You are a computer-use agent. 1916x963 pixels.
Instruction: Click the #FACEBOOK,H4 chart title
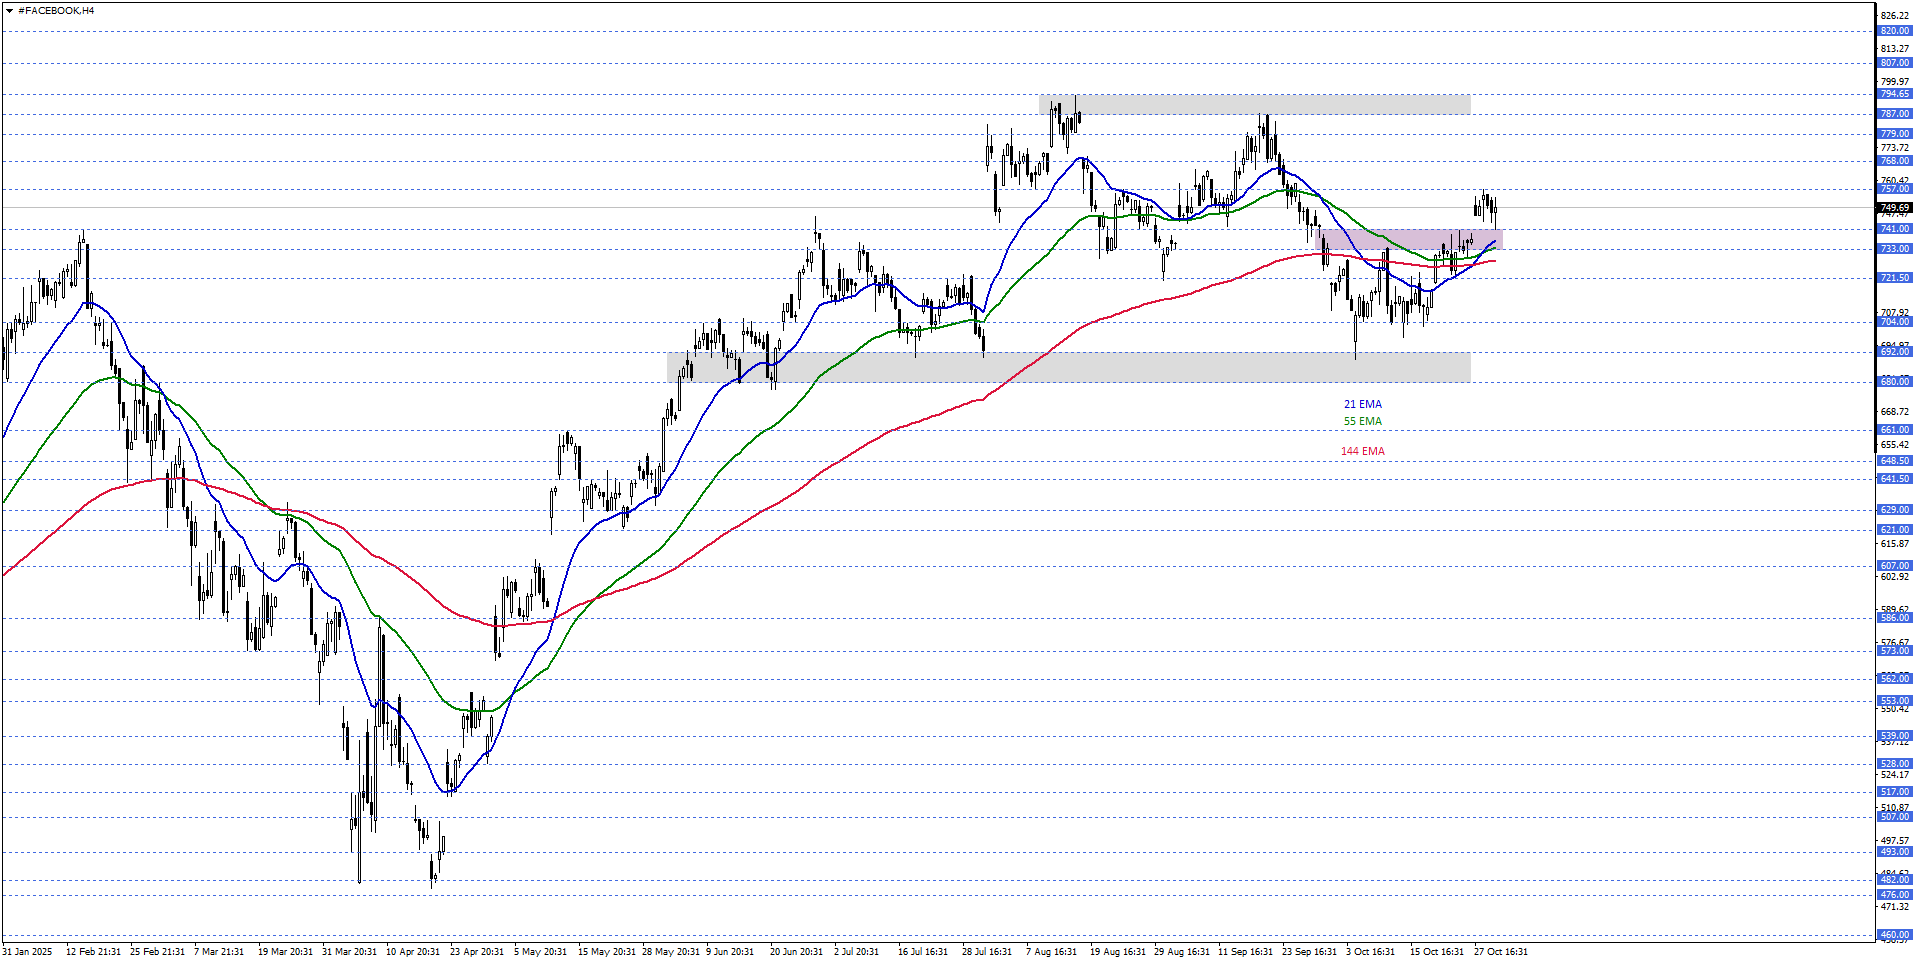pyautogui.click(x=56, y=11)
